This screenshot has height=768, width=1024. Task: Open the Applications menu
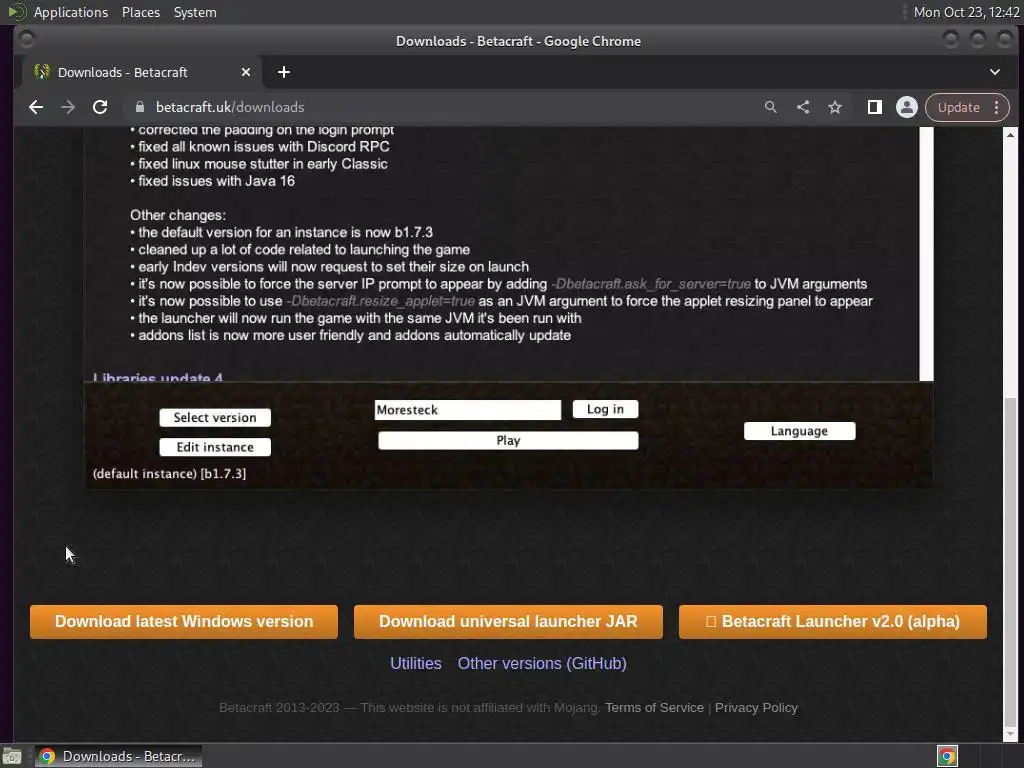(x=71, y=12)
